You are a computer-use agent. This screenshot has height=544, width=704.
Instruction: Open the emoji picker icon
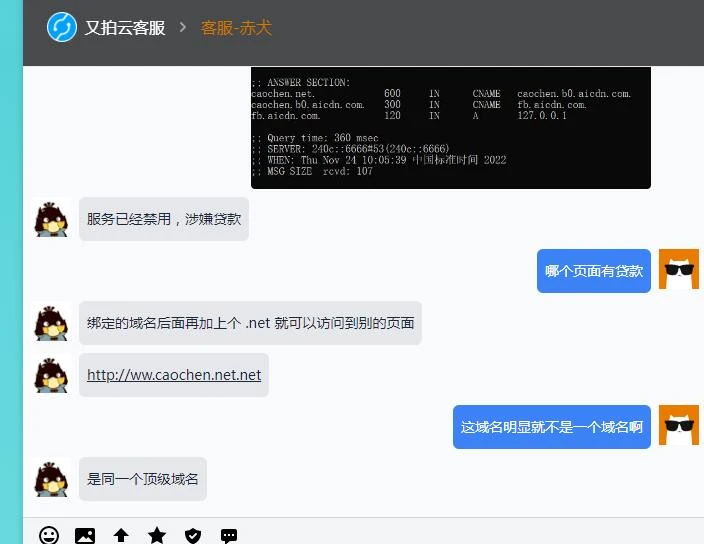[x=49, y=536]
